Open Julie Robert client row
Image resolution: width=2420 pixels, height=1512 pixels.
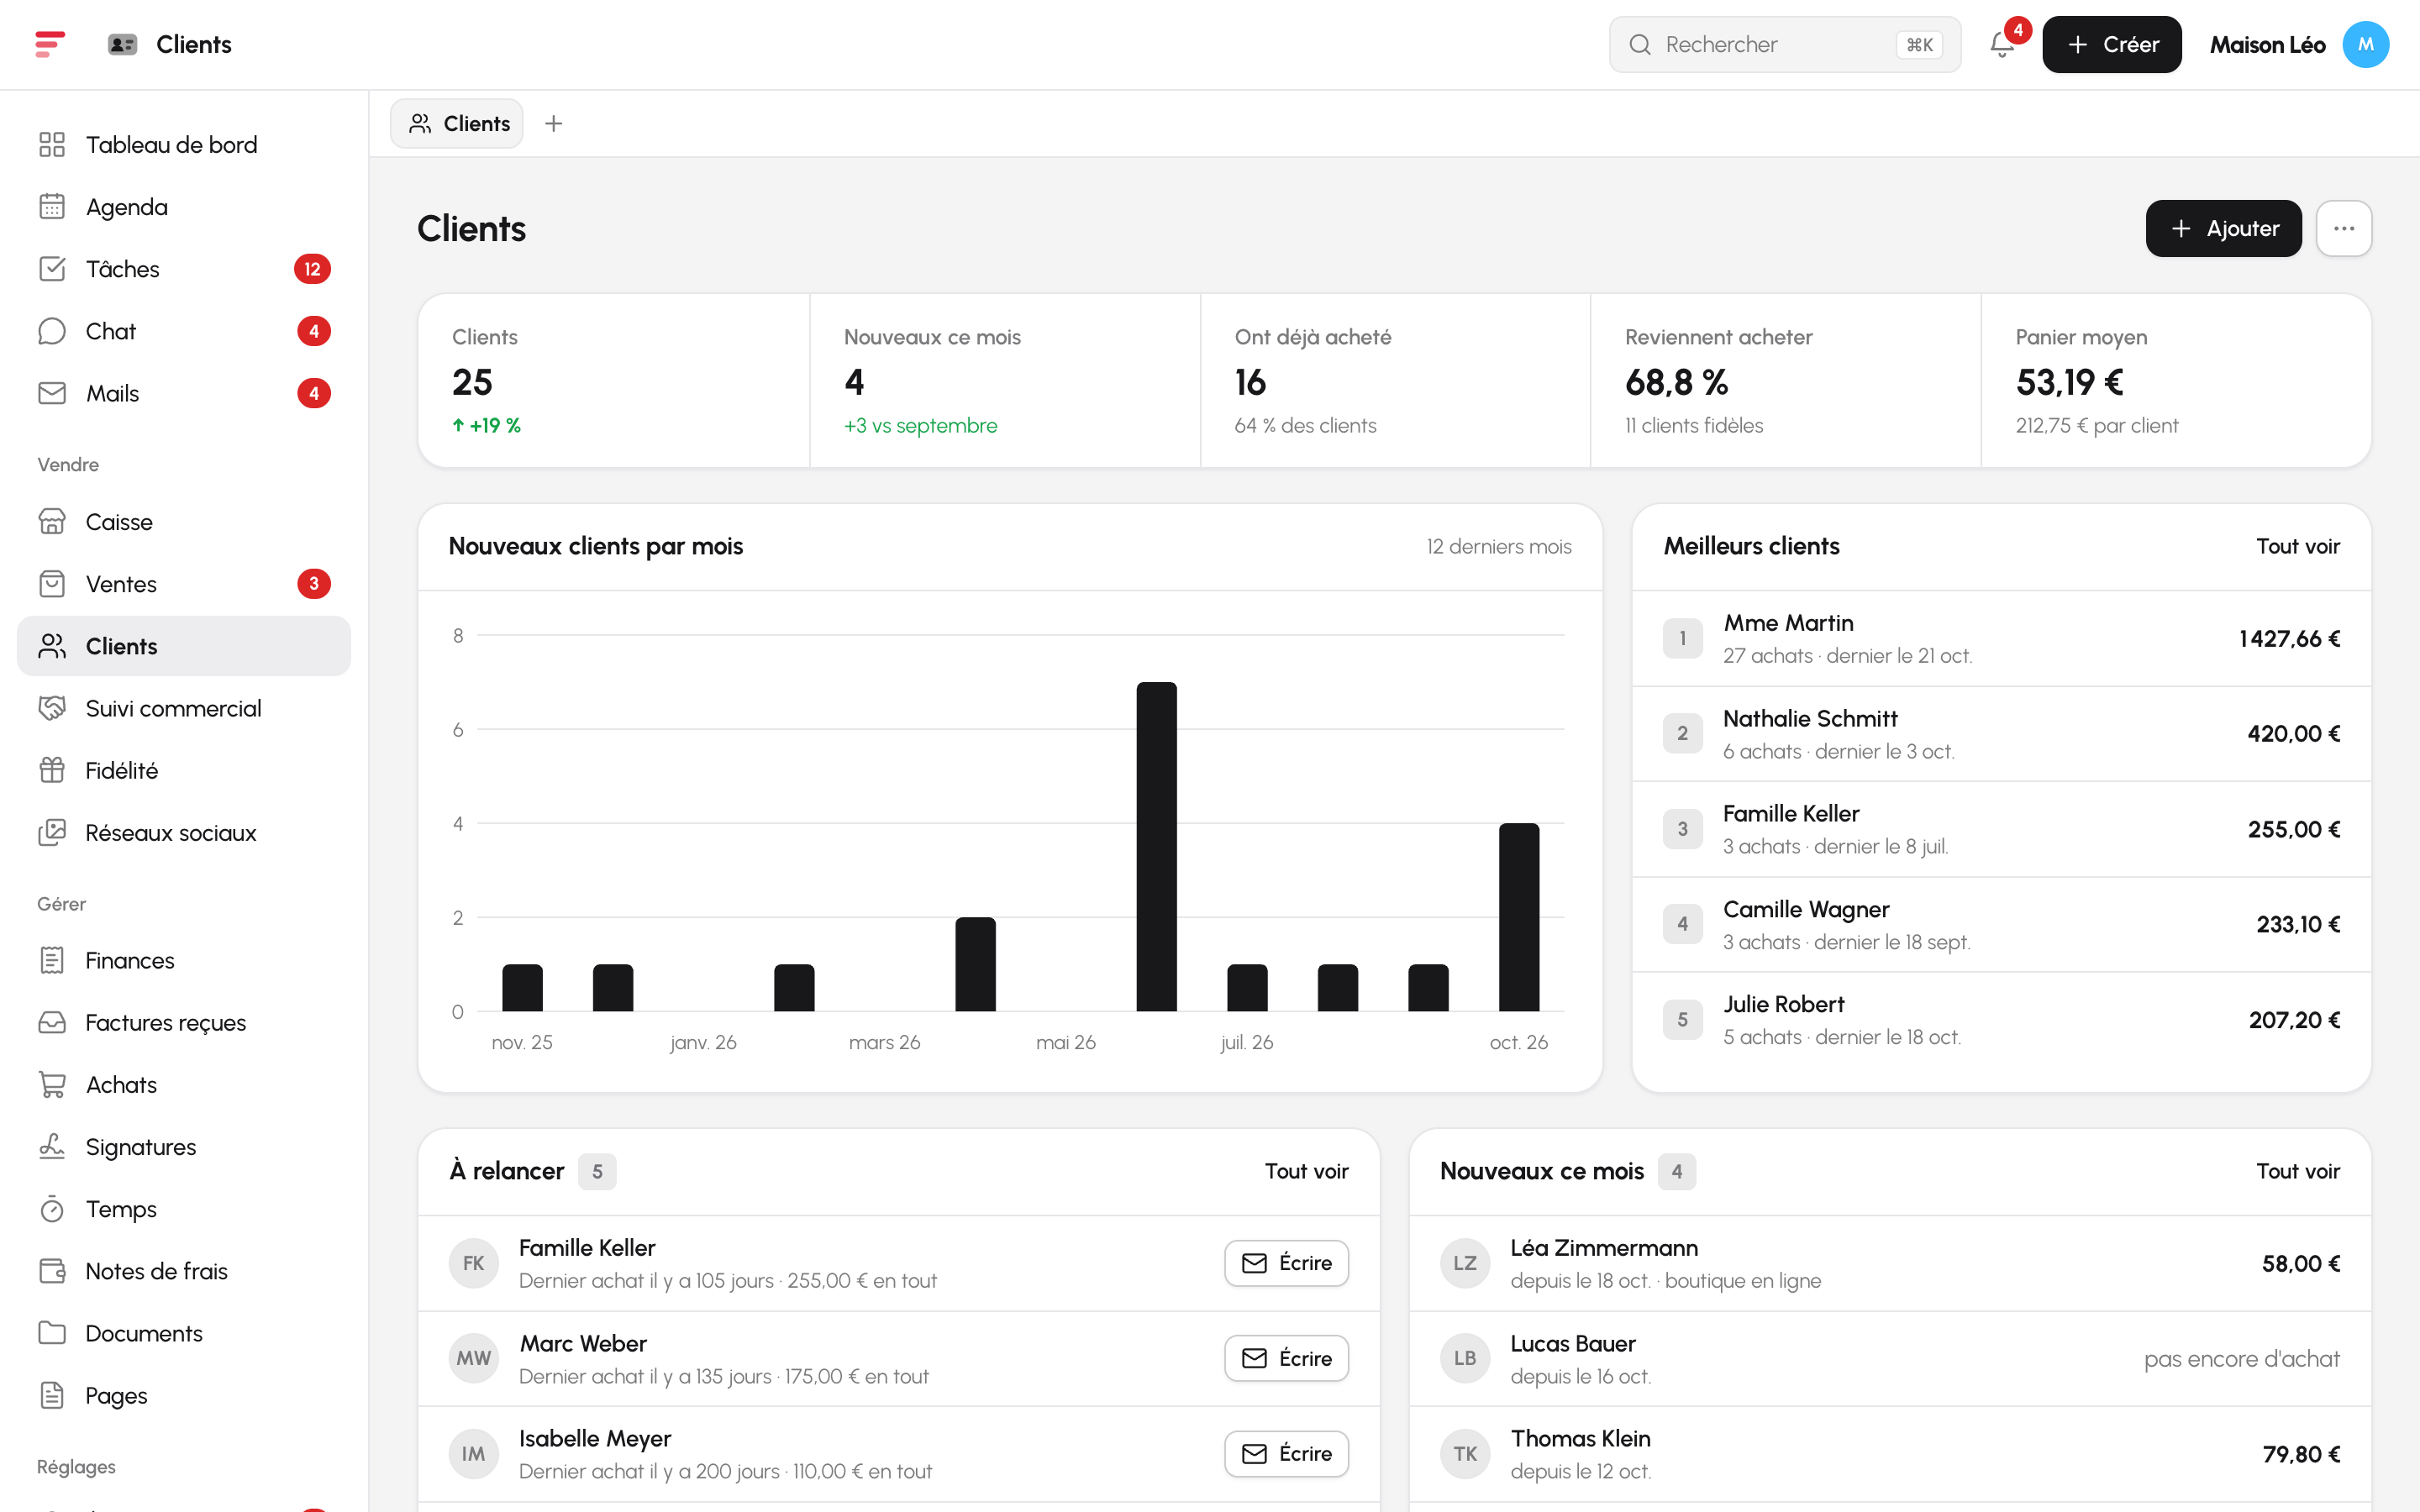(2001, 1020)
